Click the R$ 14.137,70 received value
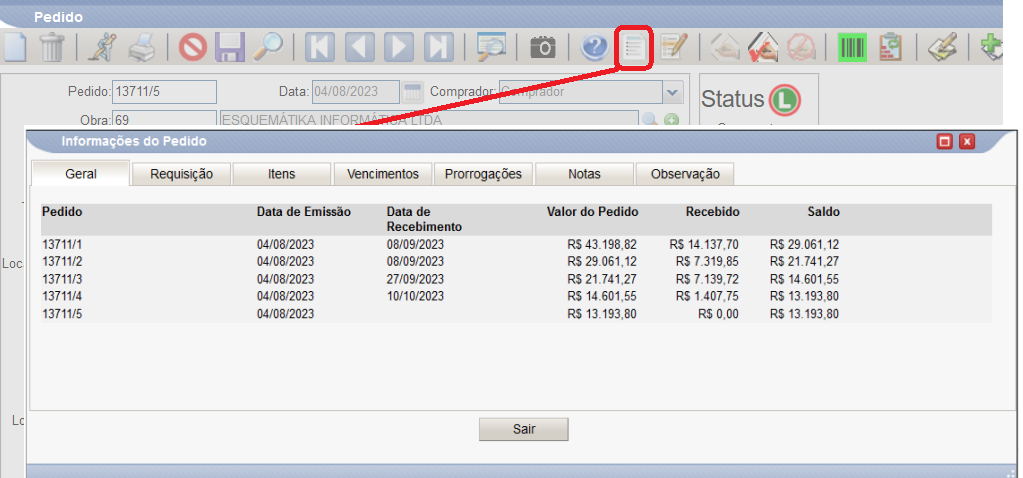Viewport: 1023px width, 478px height. point(704,245)
